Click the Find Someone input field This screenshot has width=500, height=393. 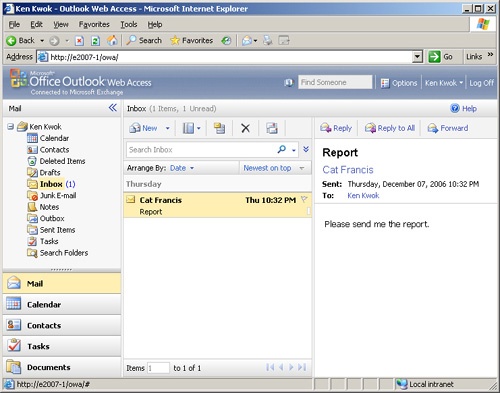coord(335,82)
